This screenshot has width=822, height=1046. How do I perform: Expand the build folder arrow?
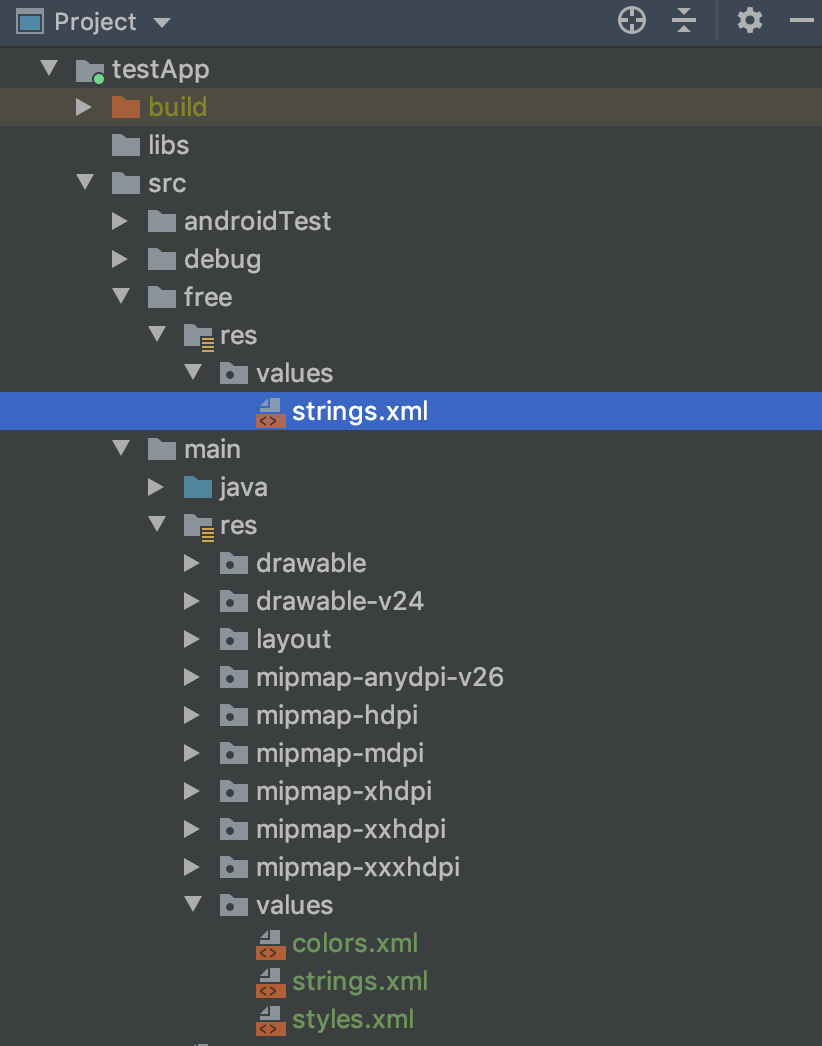pos(83,107)
